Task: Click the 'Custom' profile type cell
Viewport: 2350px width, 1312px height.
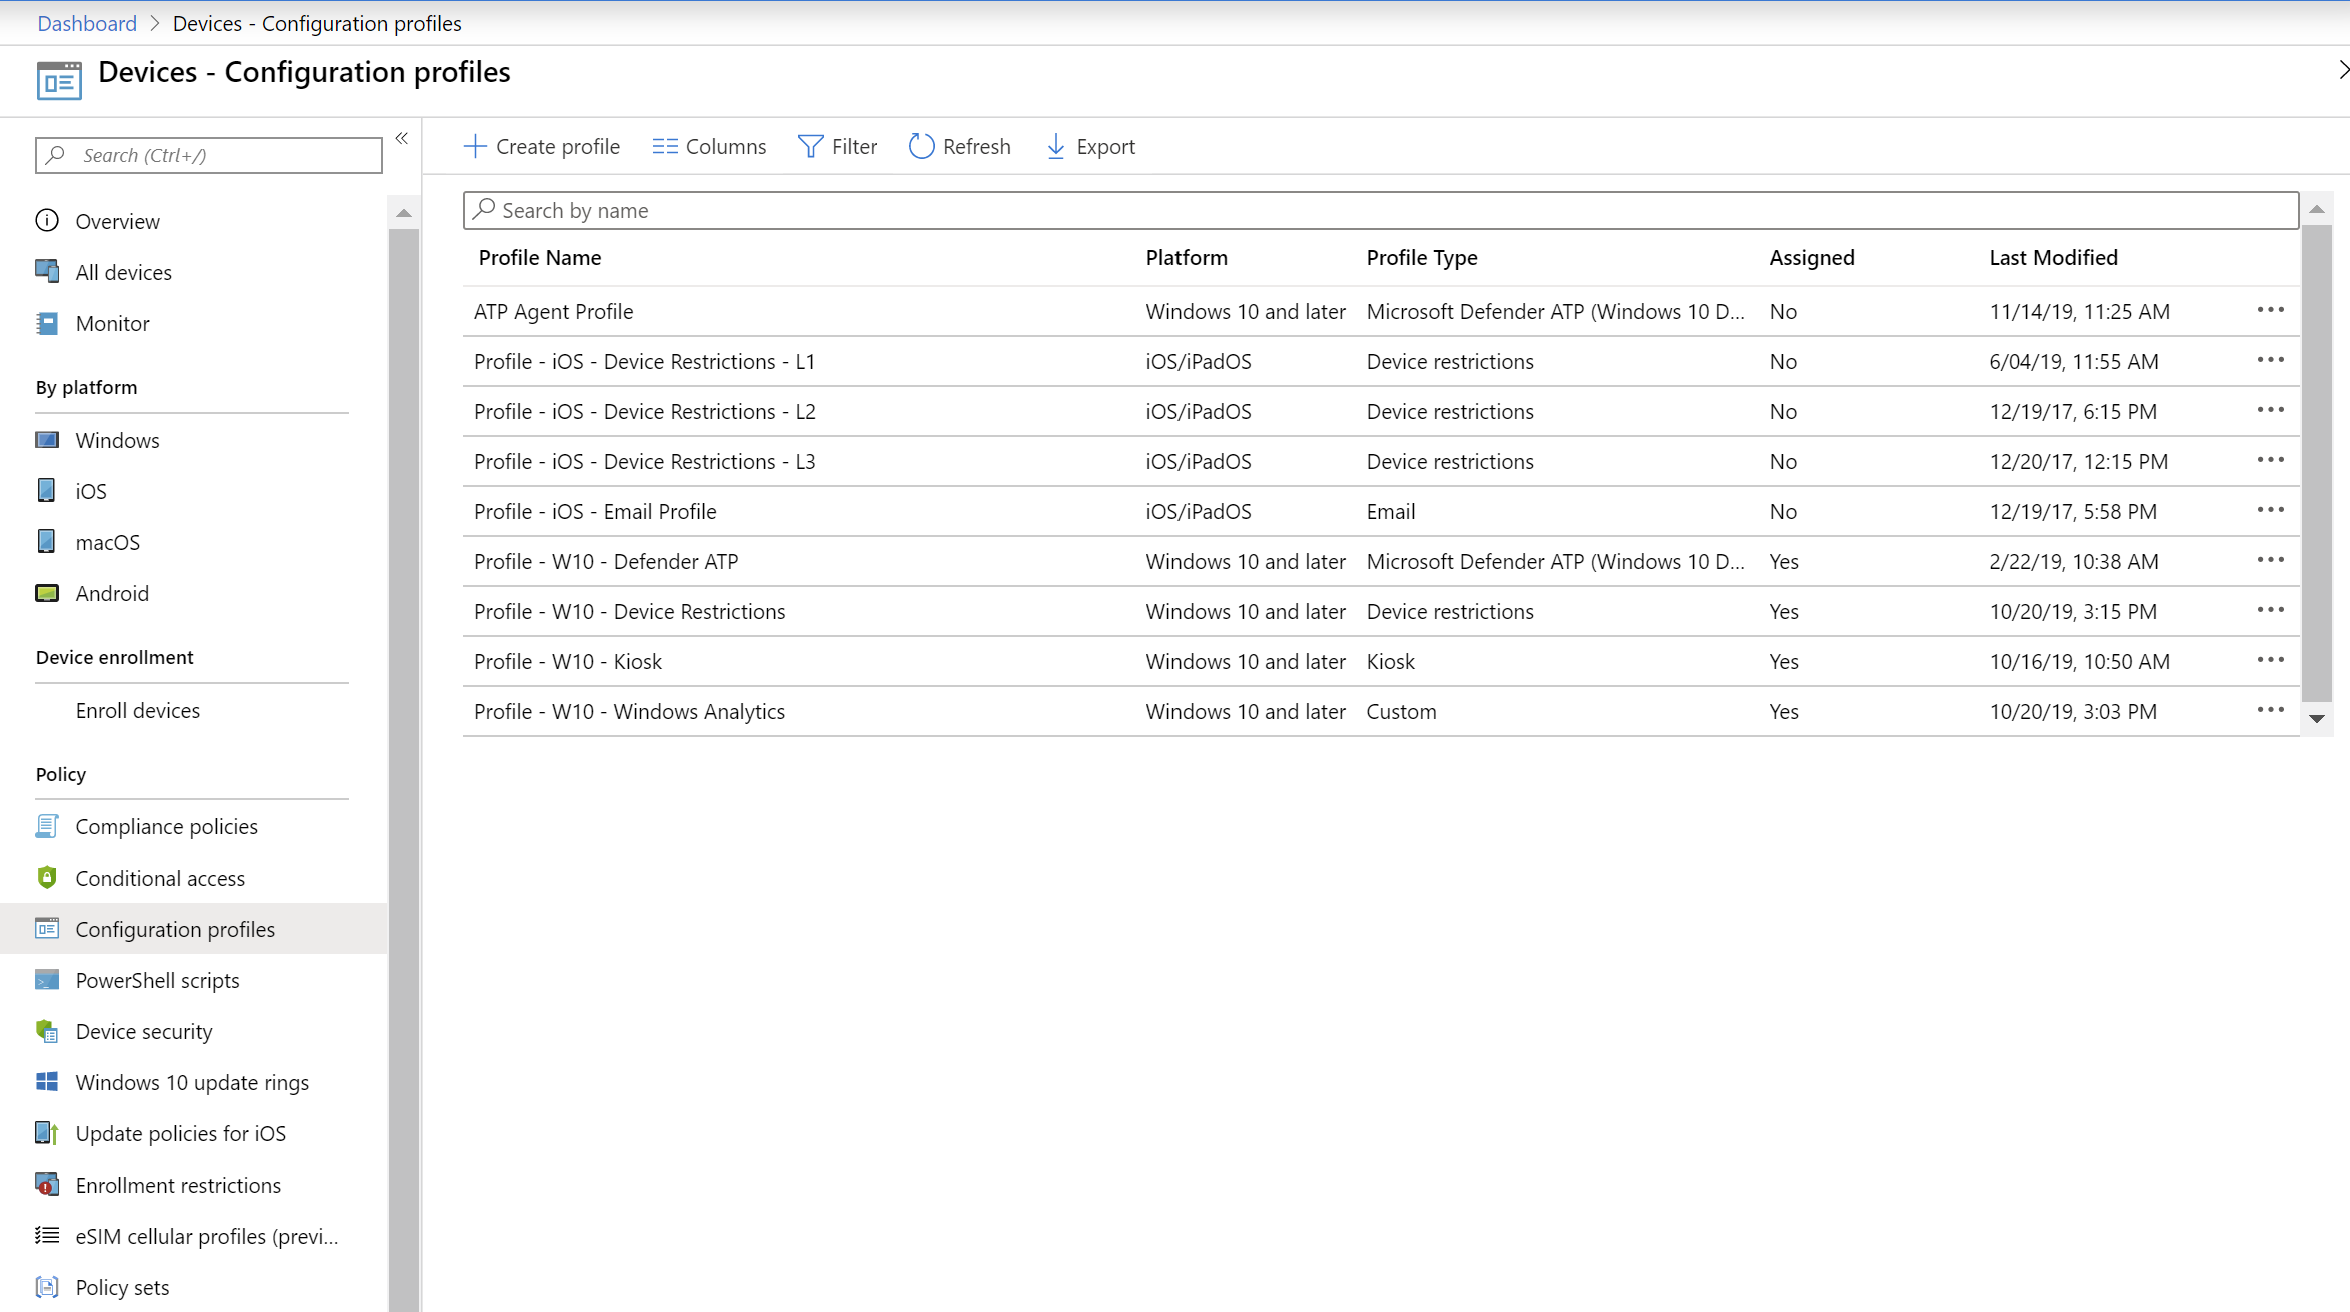Action: point(1401,711)
